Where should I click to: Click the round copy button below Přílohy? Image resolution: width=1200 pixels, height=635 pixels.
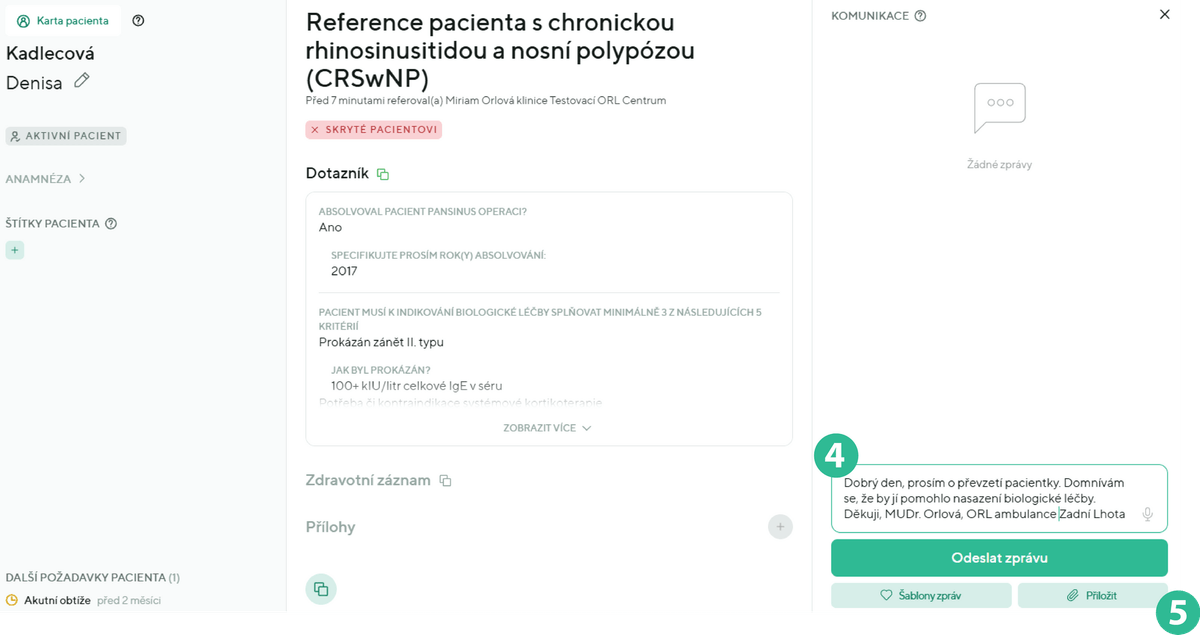(x=321, y=589)
